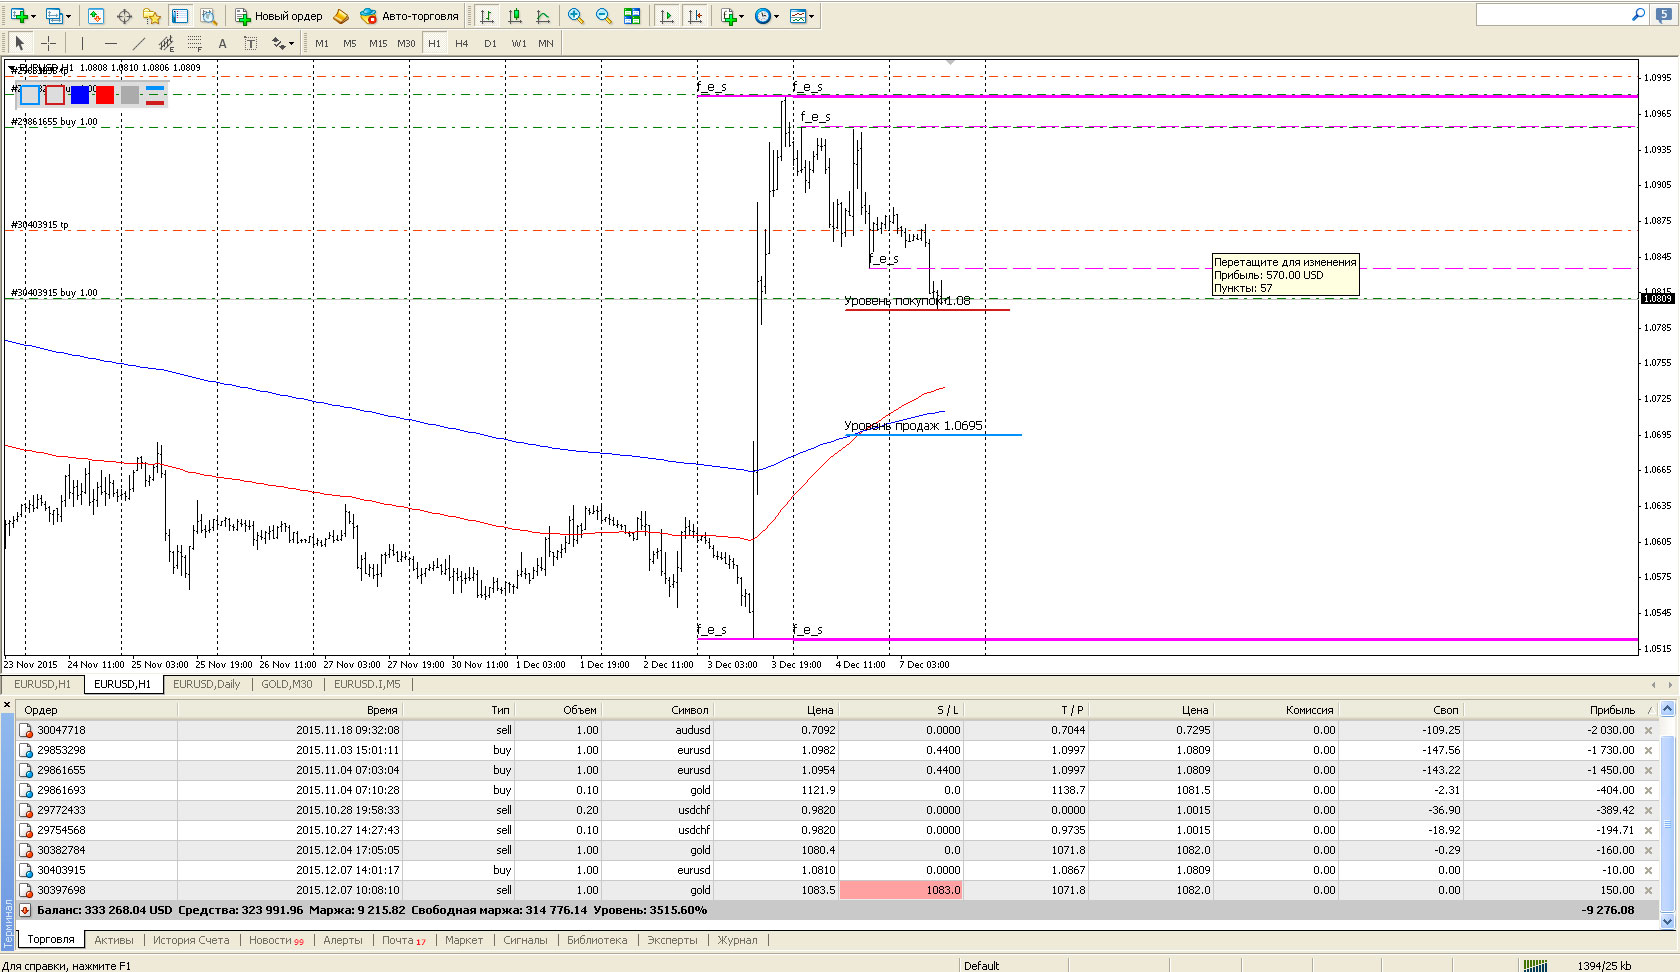Select the crosshair tool
The width and height of the screenshot is (1680, 972).
coord(48,43)
